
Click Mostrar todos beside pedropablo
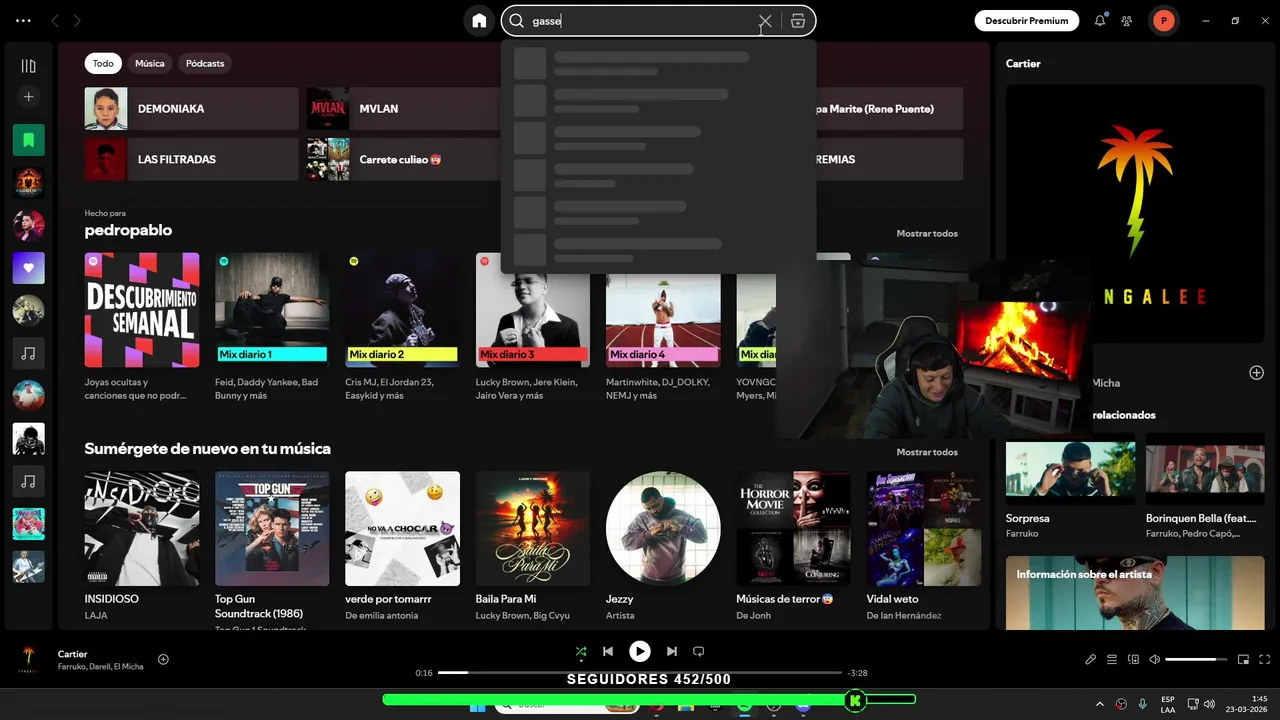pos(926,233)
